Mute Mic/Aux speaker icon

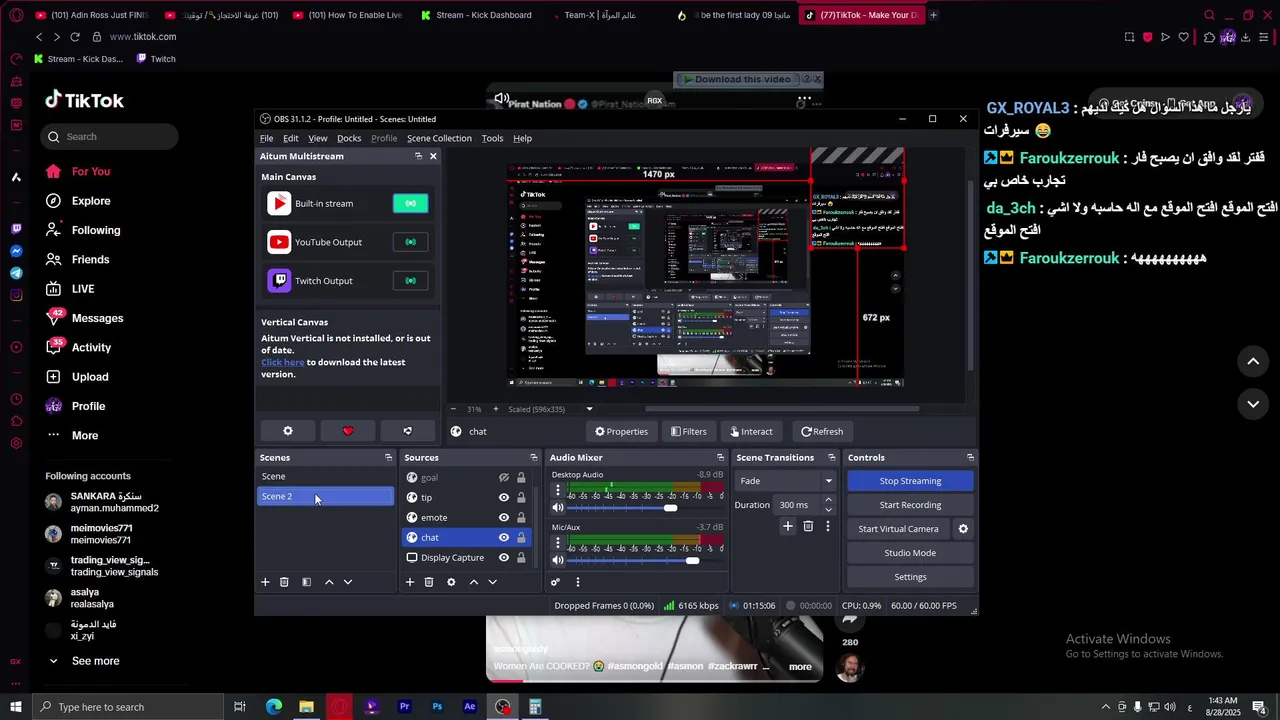point(558,560)
